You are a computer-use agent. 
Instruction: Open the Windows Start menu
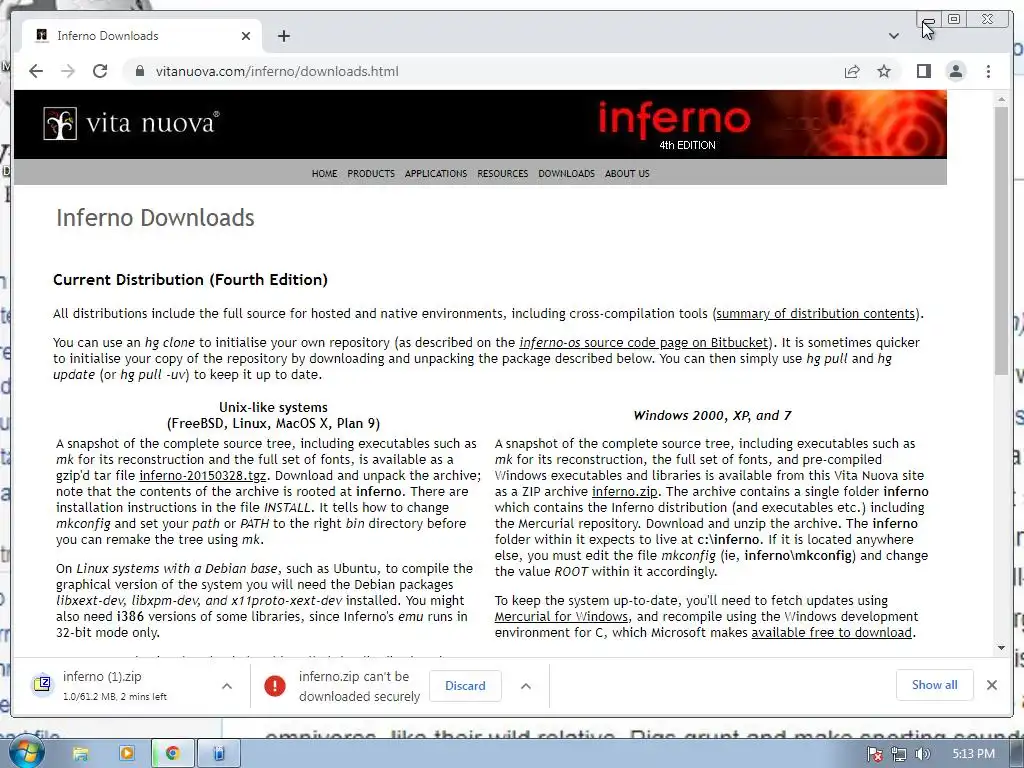tap(26, 753)
